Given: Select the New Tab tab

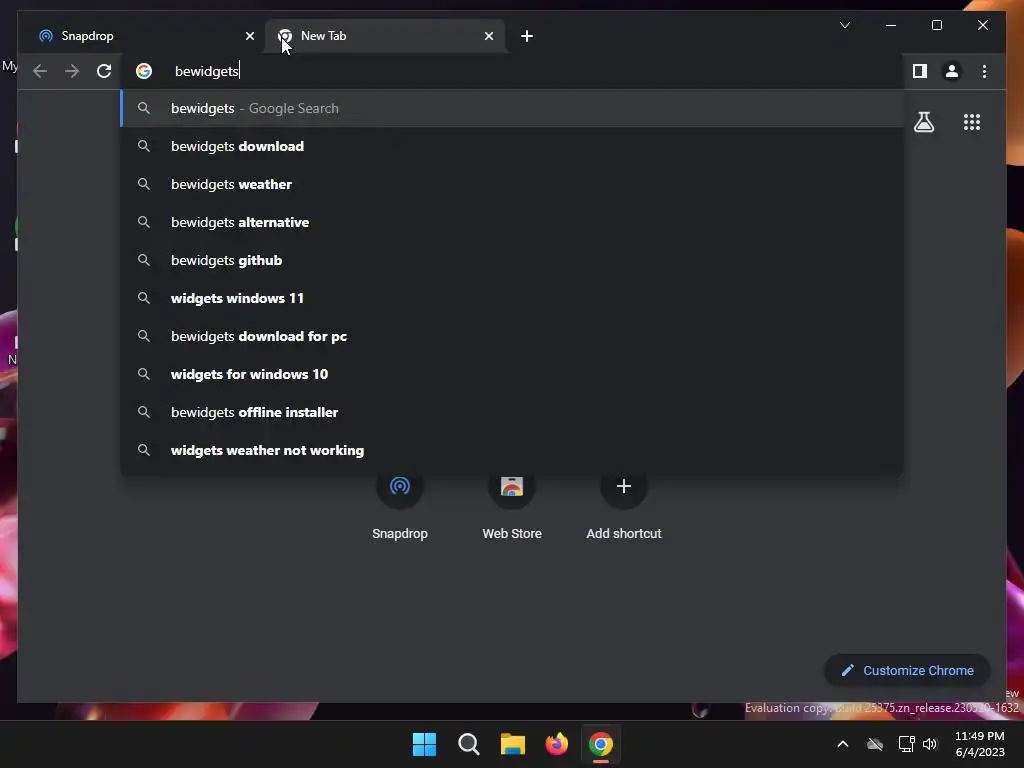Looking at the screenshot, I should (385, 36).
